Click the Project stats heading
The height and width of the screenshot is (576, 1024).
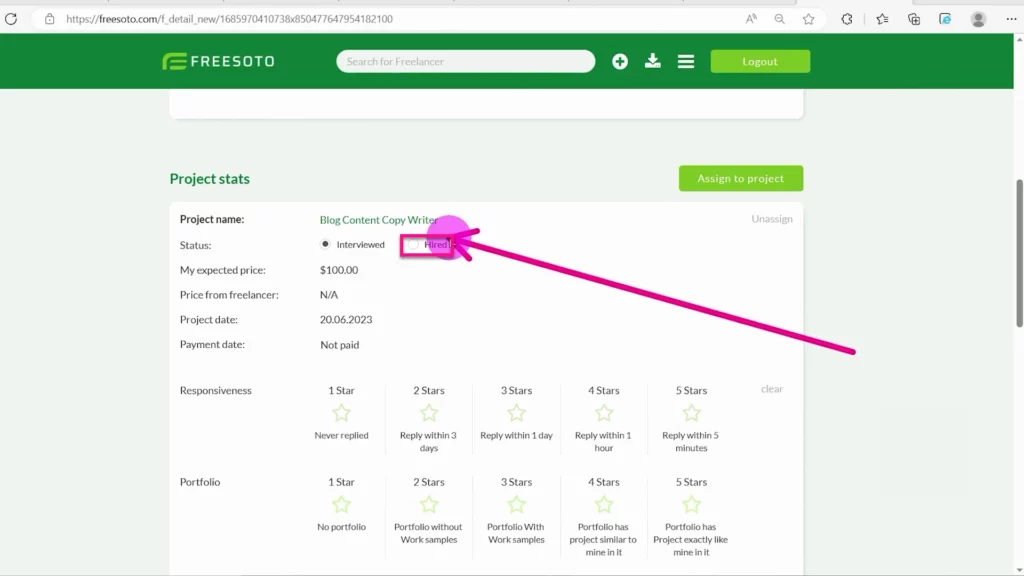pos(210,178)
